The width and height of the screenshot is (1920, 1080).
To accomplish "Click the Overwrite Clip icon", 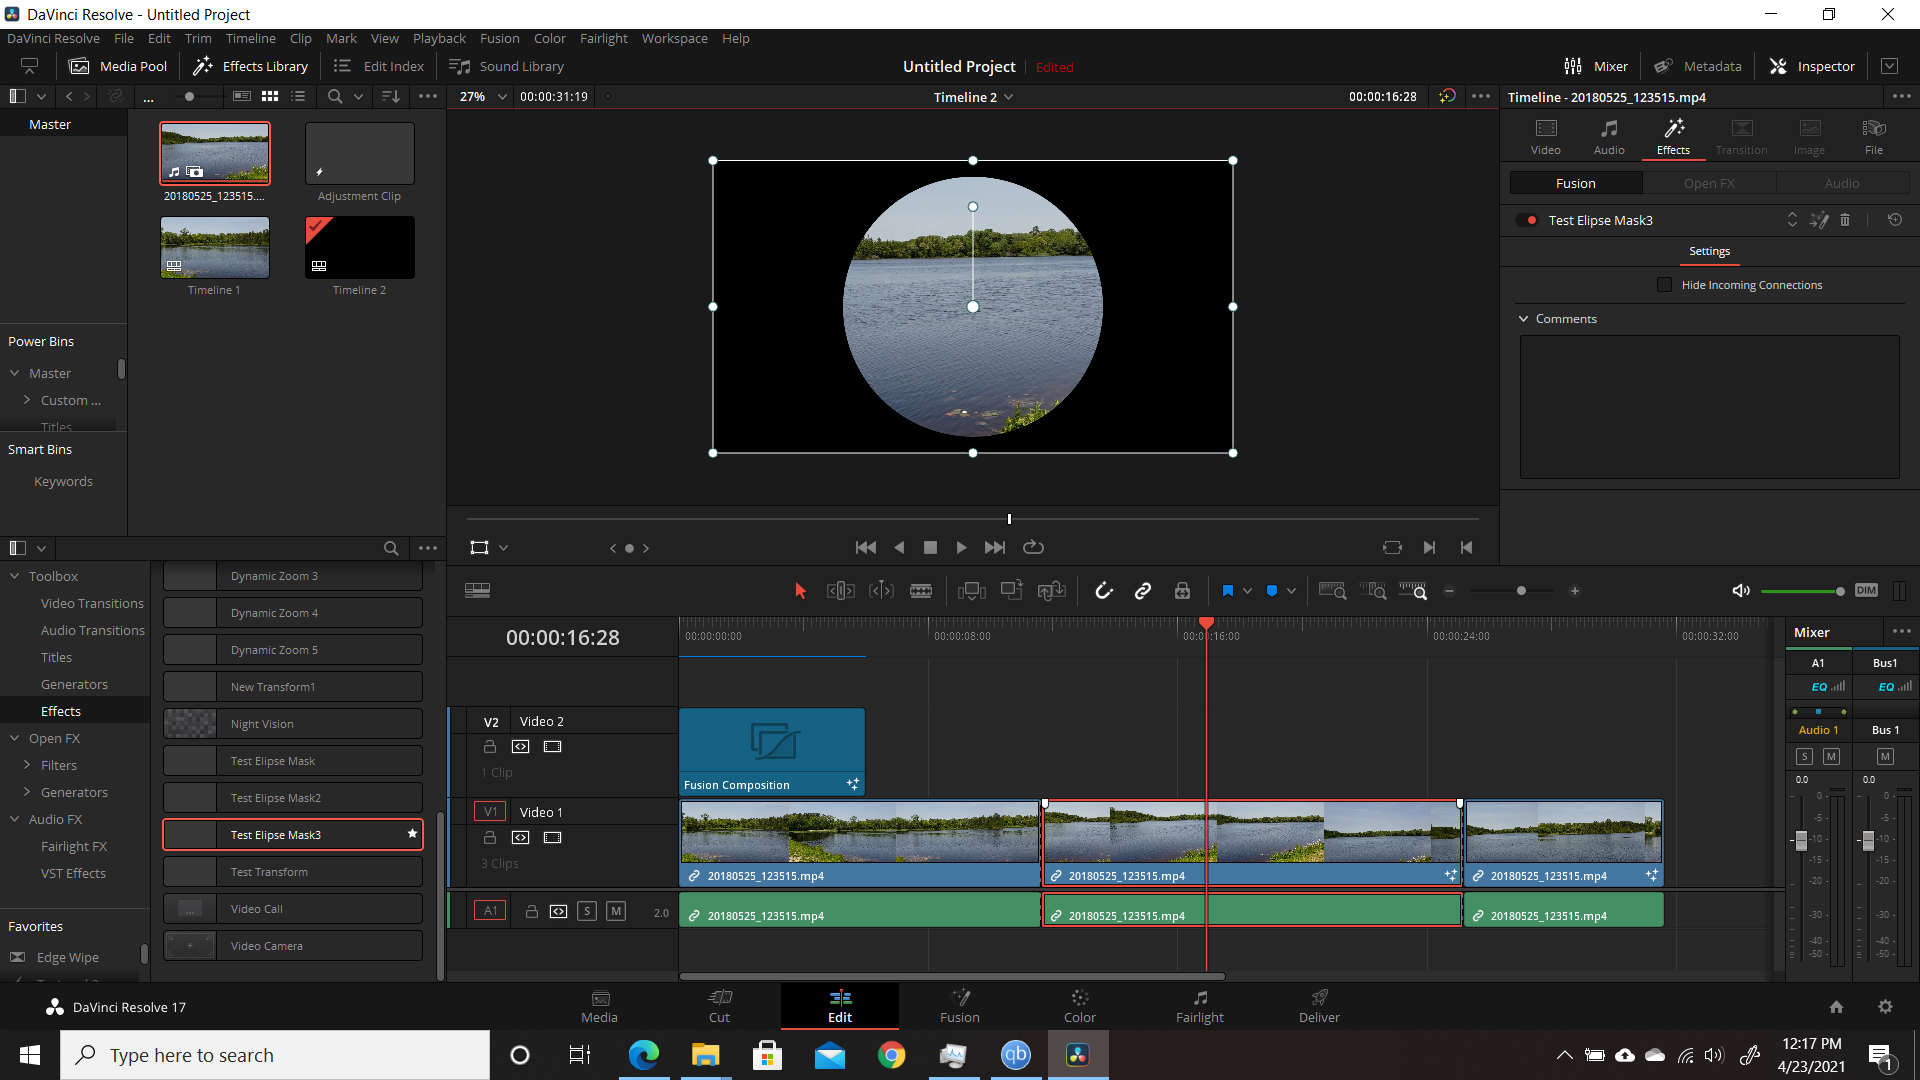I will 1011,591.
